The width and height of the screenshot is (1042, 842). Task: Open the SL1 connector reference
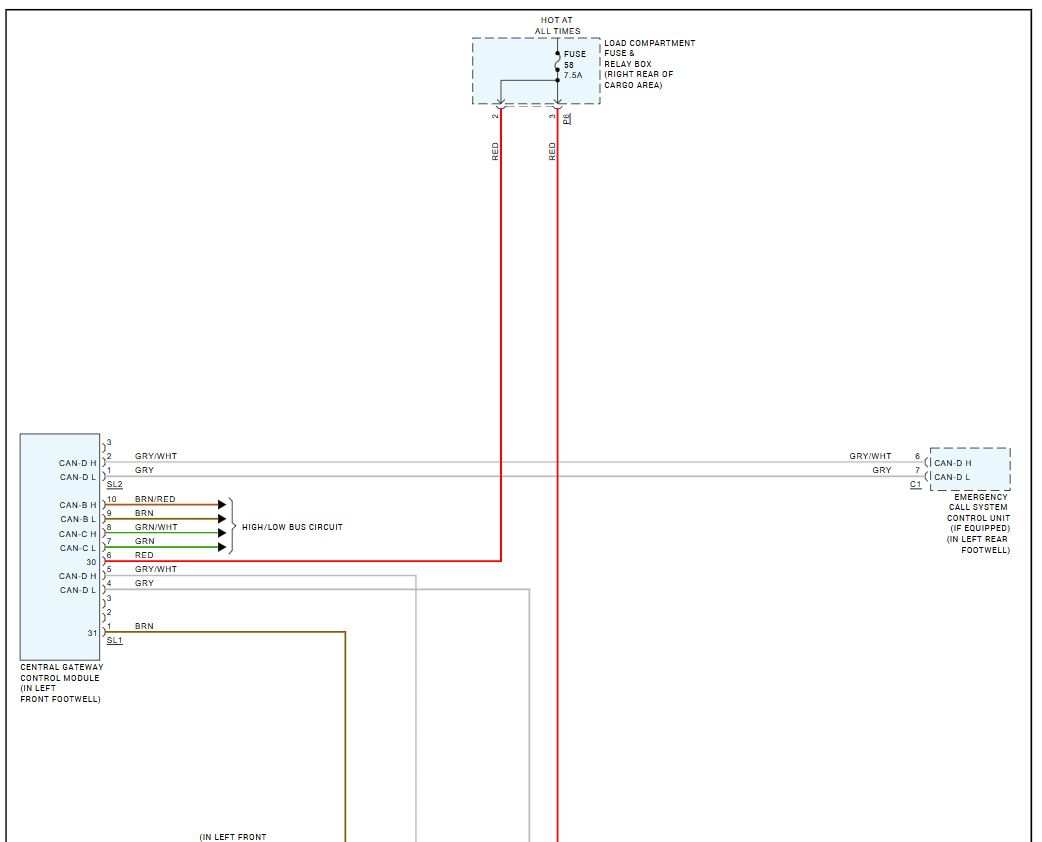coord(114,641)
